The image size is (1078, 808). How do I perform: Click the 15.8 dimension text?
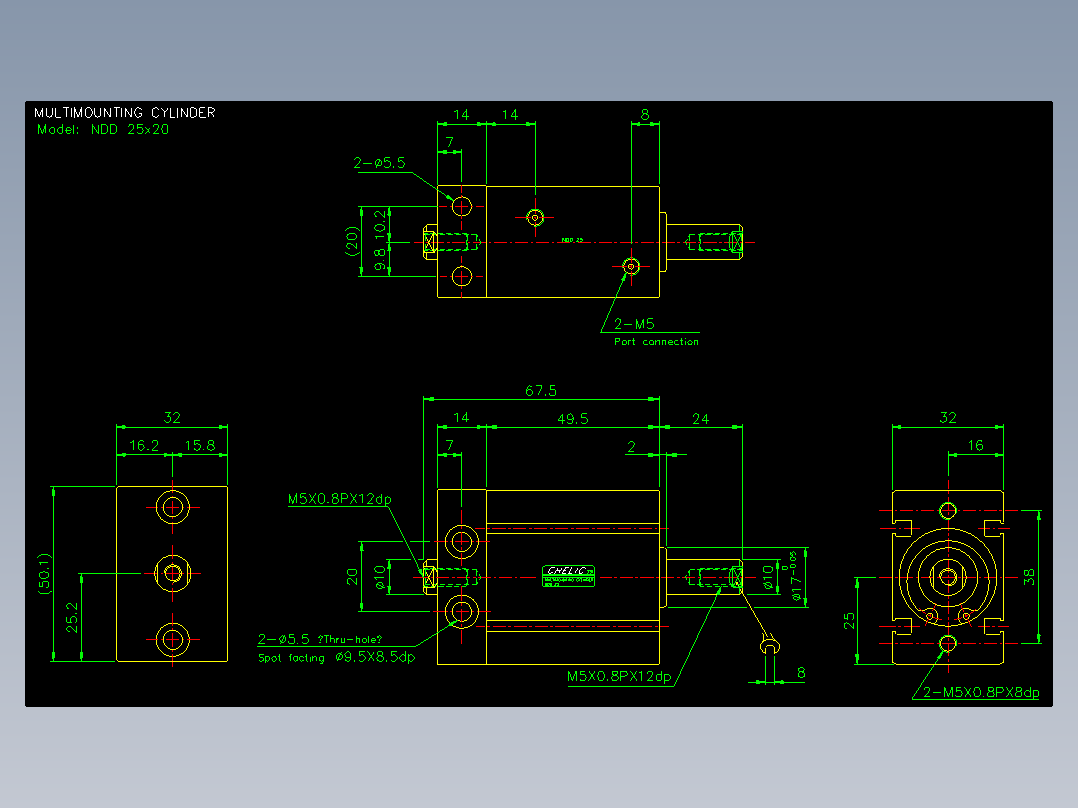(200, 446)
